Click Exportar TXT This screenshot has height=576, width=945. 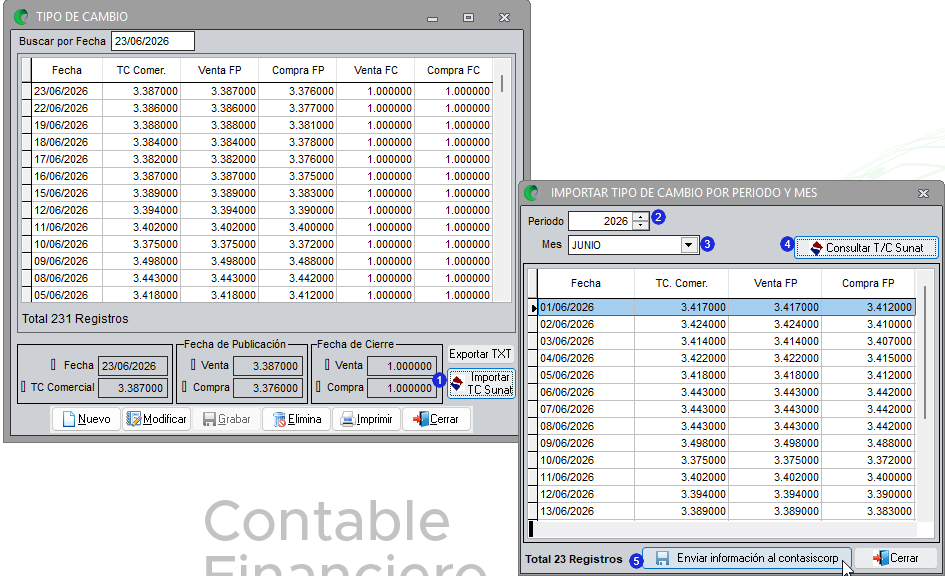(480, 354)
